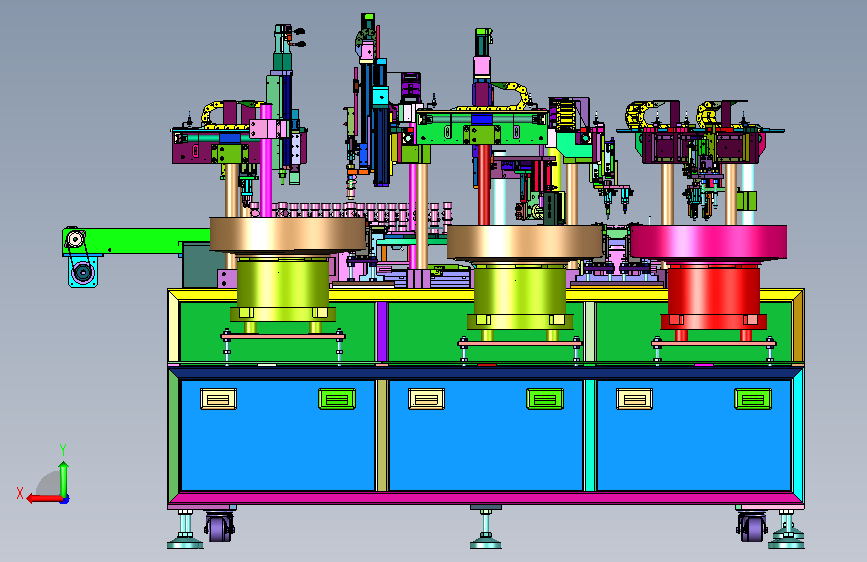The width and height of the screenshot is (867, 562).
Task: Select the left yellow-green cylindrical drum
Action: pyautogui.click(x=283, y=289)
